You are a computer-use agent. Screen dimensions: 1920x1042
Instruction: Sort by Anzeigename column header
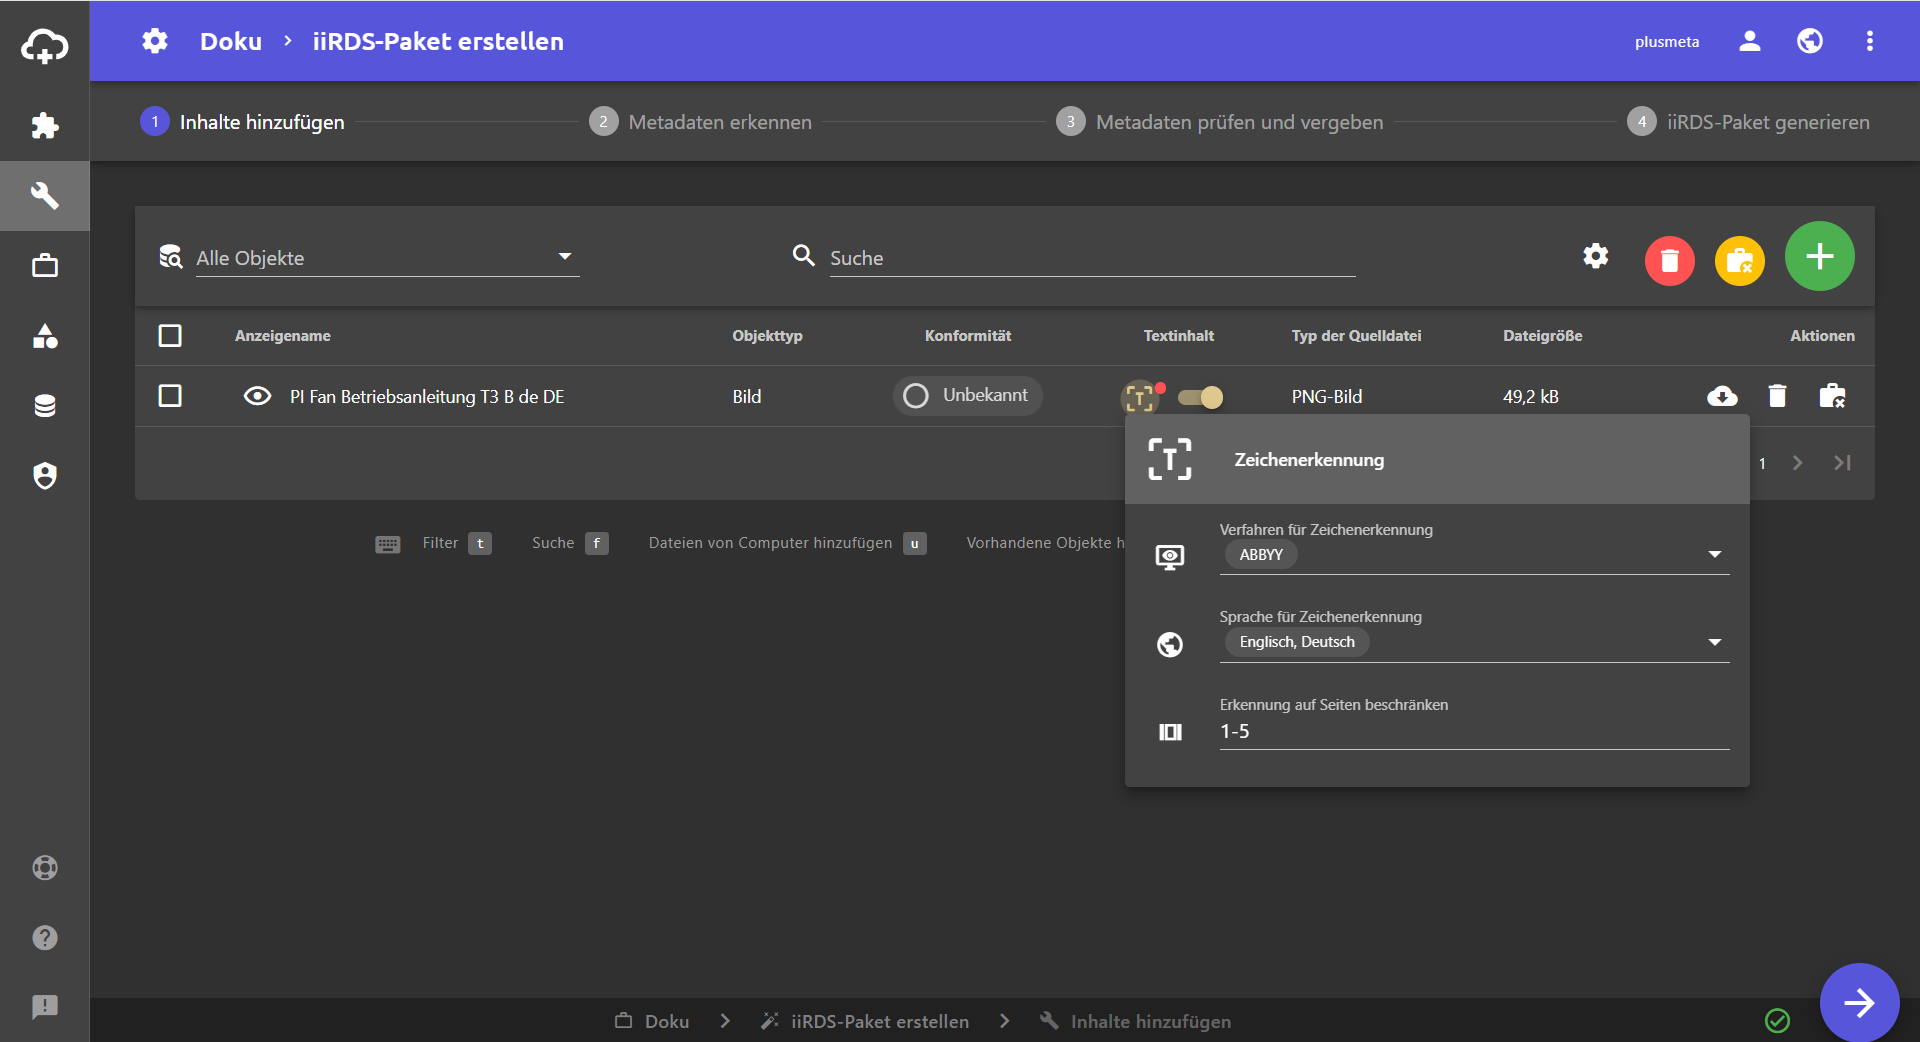pos(283,336)
